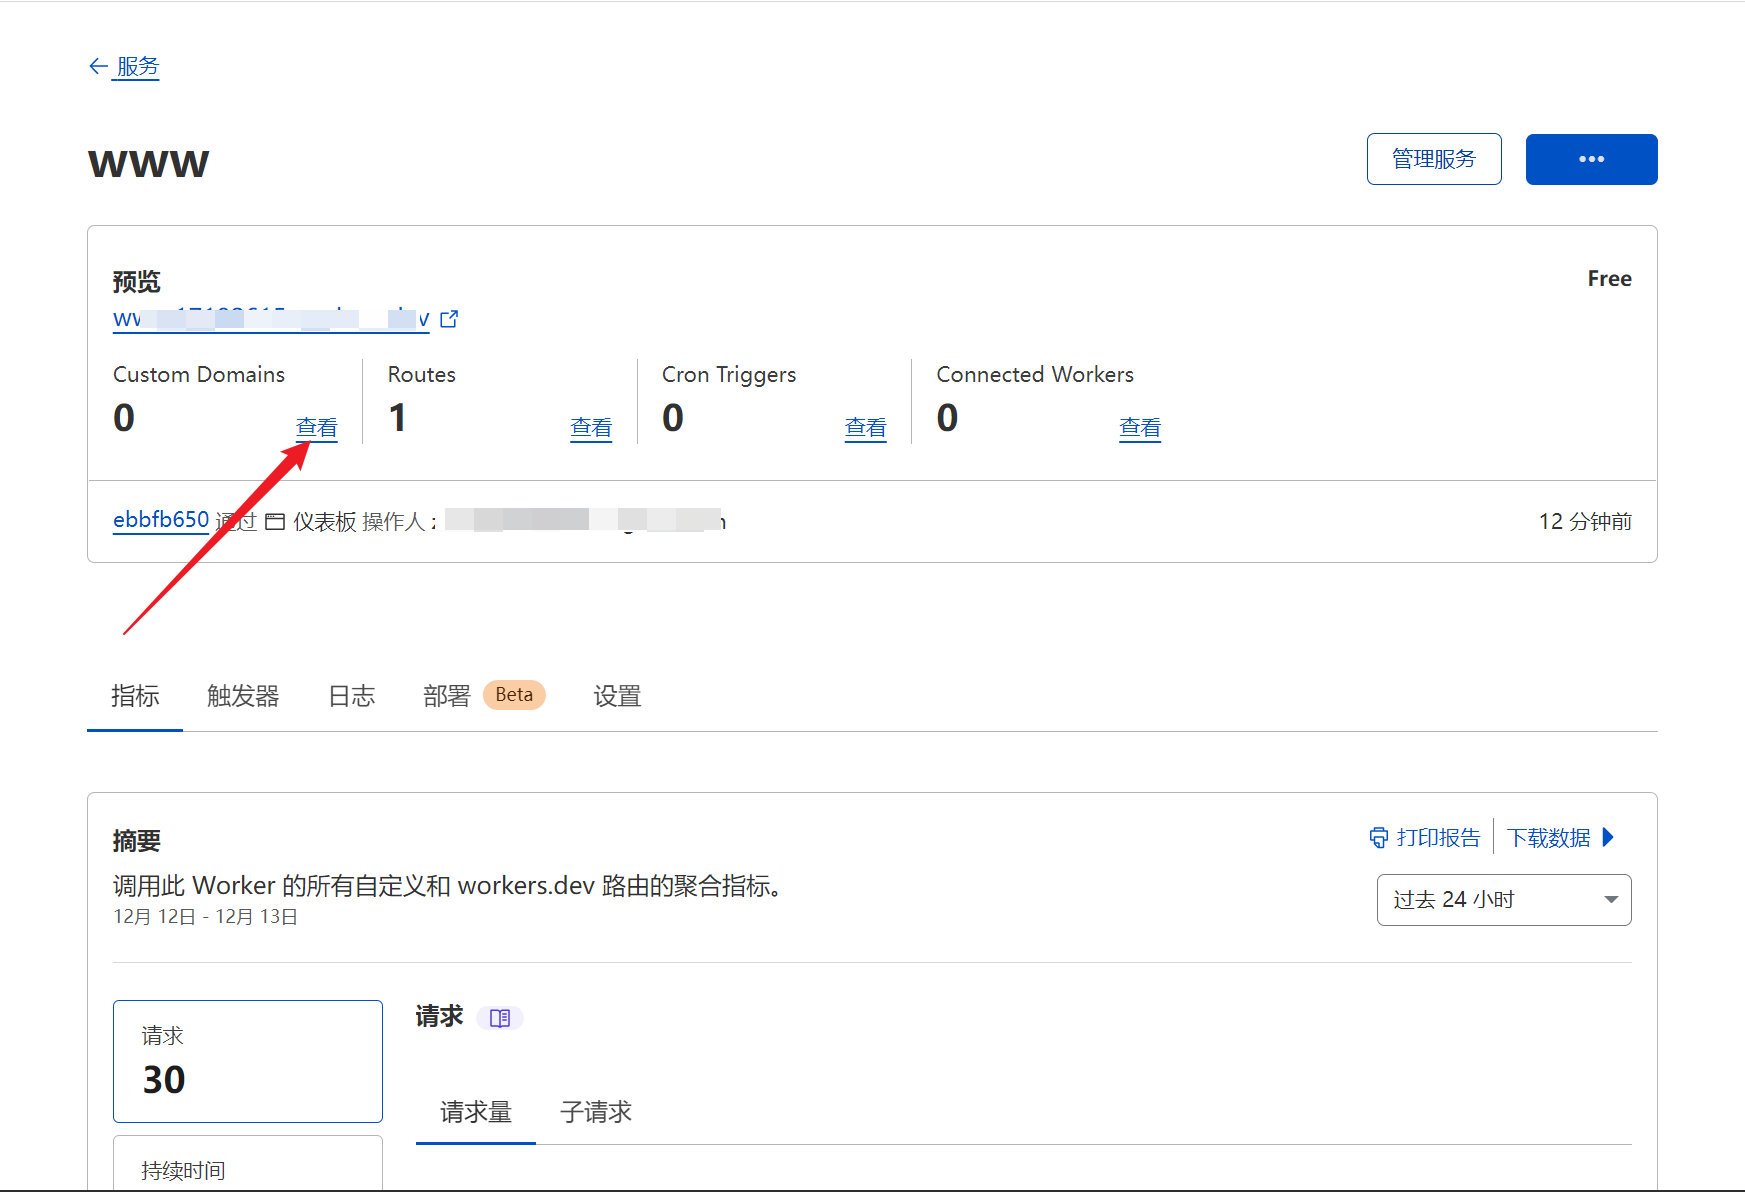The image size is (1745, 1192).
Task: Go back to 服务 link
Action: point(138,67)
